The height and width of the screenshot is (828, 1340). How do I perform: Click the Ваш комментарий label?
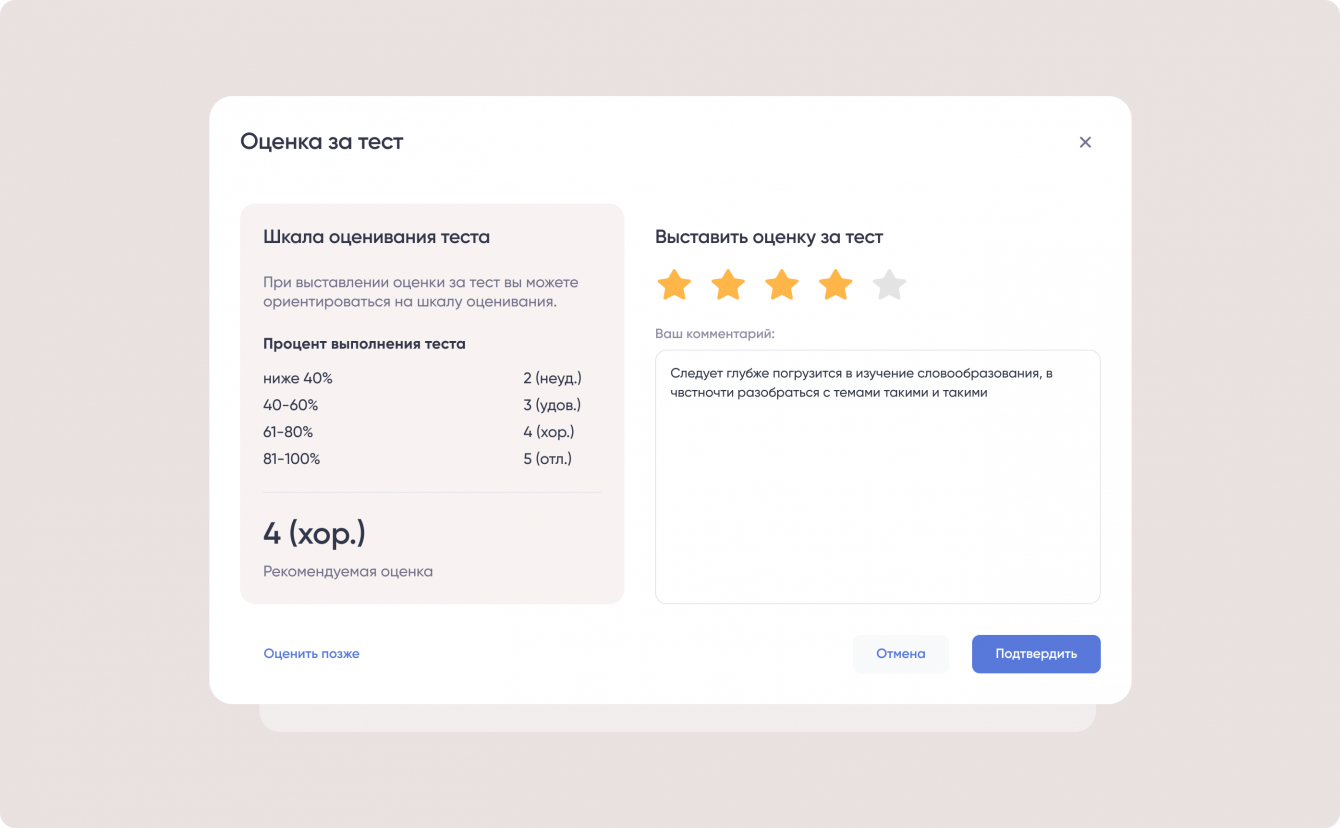(715, 333)
